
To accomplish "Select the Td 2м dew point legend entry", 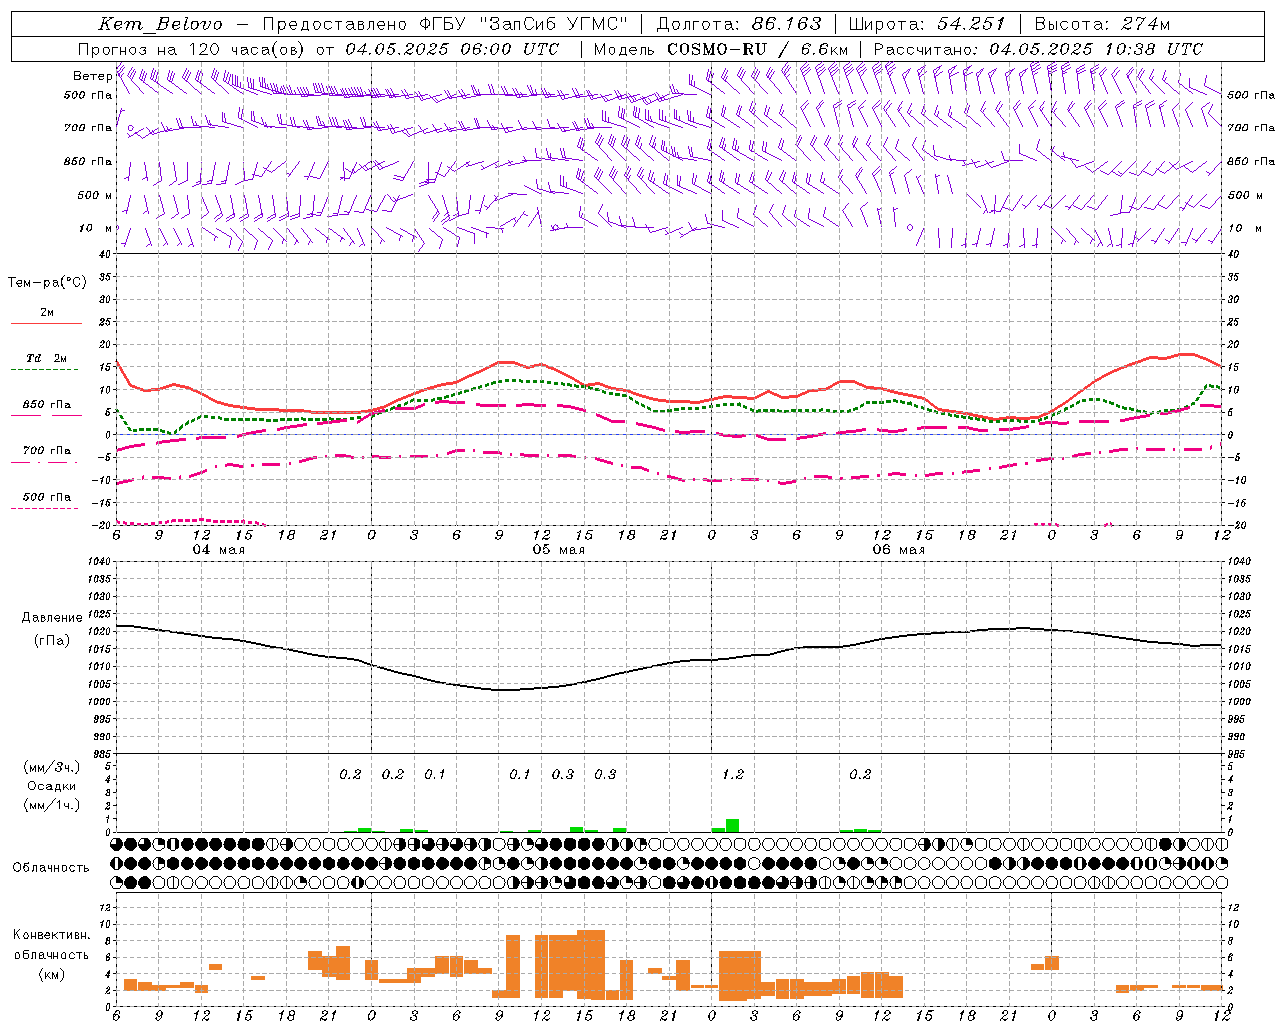I will click(47, 358).
